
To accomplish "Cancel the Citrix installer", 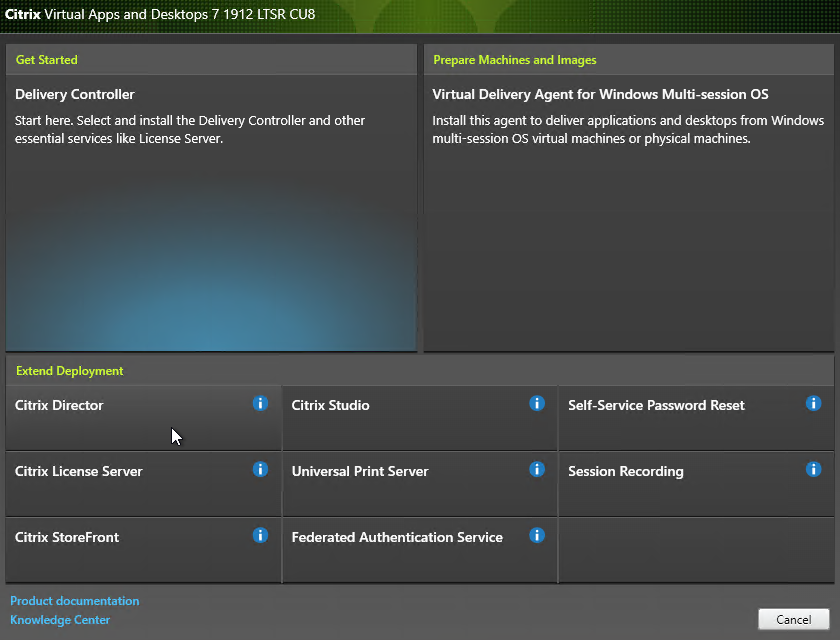I will (793, 619).
